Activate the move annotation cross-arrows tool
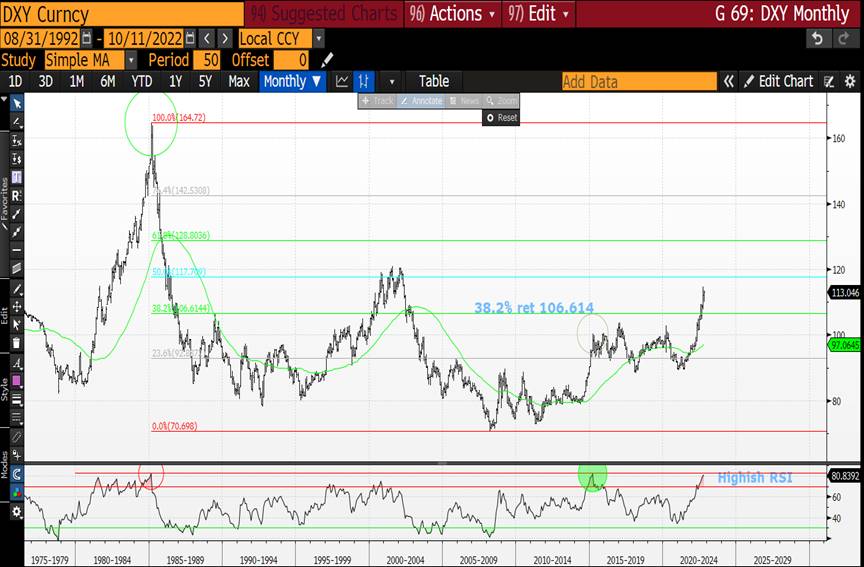 [17, 306]
